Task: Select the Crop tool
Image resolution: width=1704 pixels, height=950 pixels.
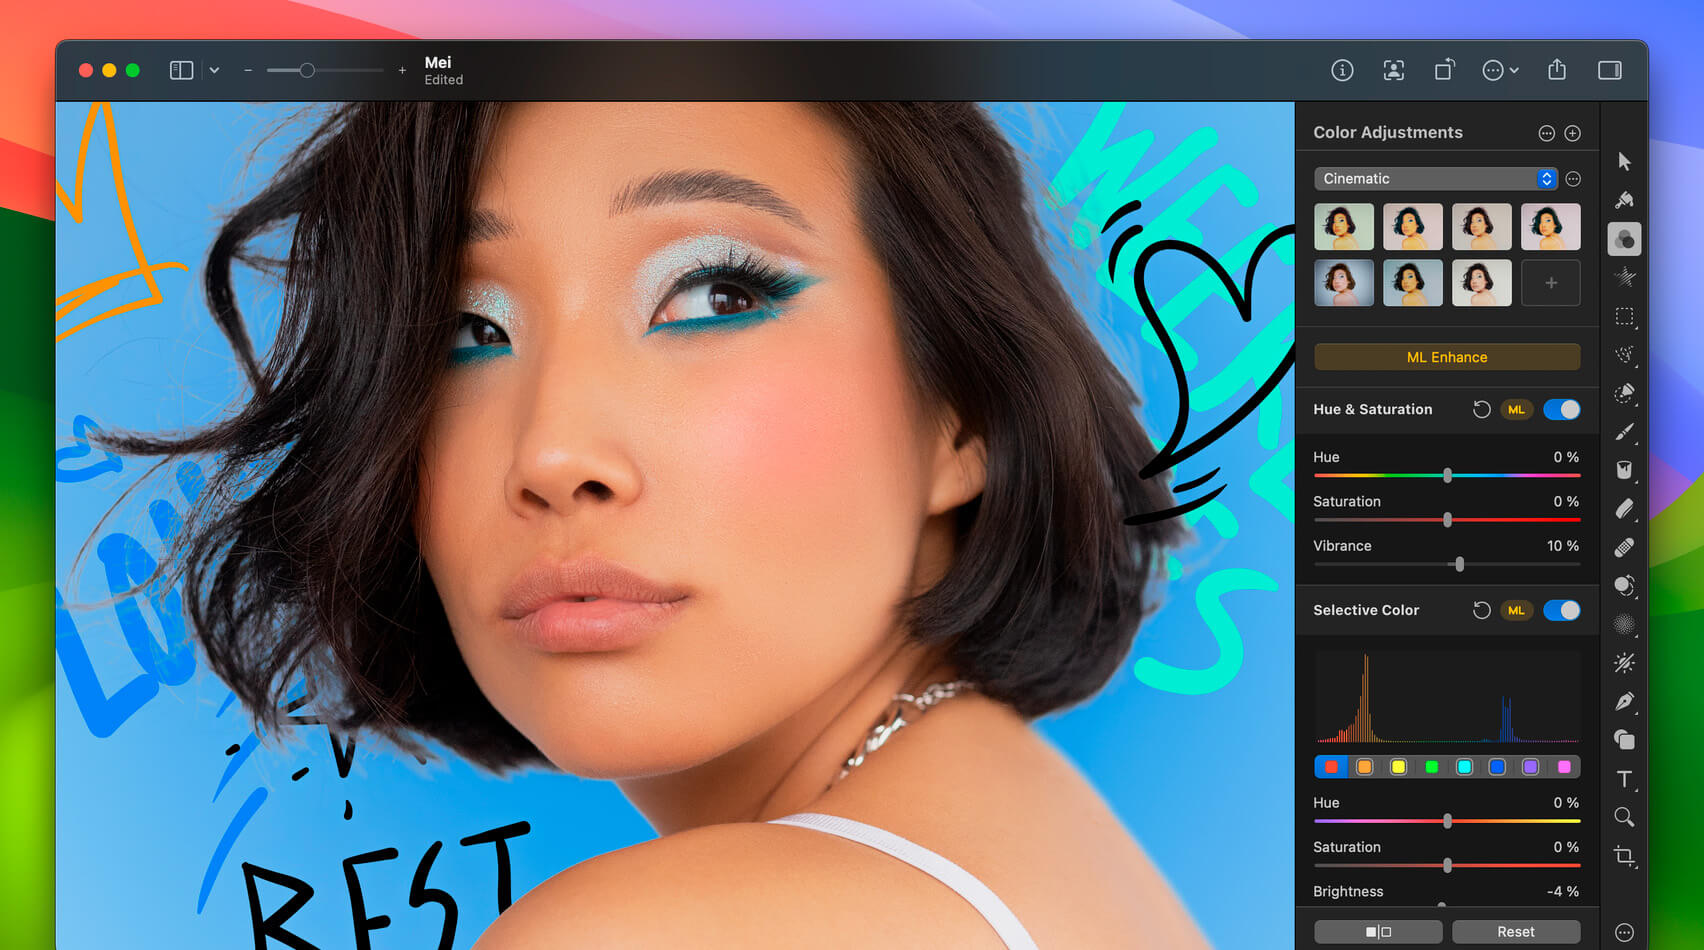Action: coord(1624,856)
